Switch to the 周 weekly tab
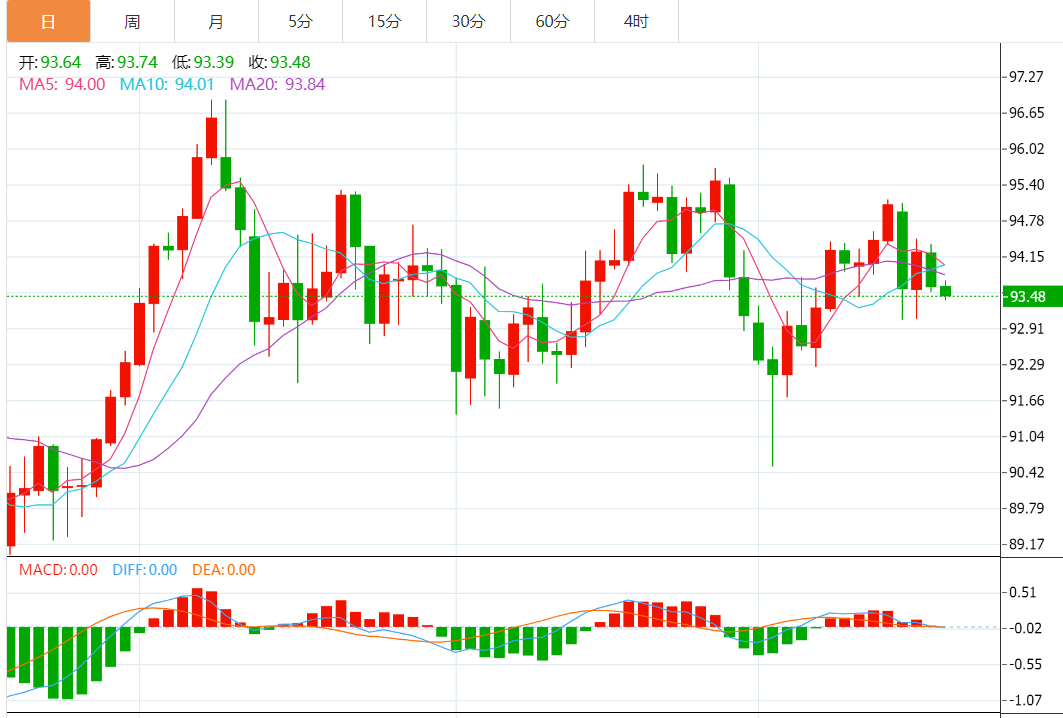Screen dimensions: 1063x718 point(132,22)
